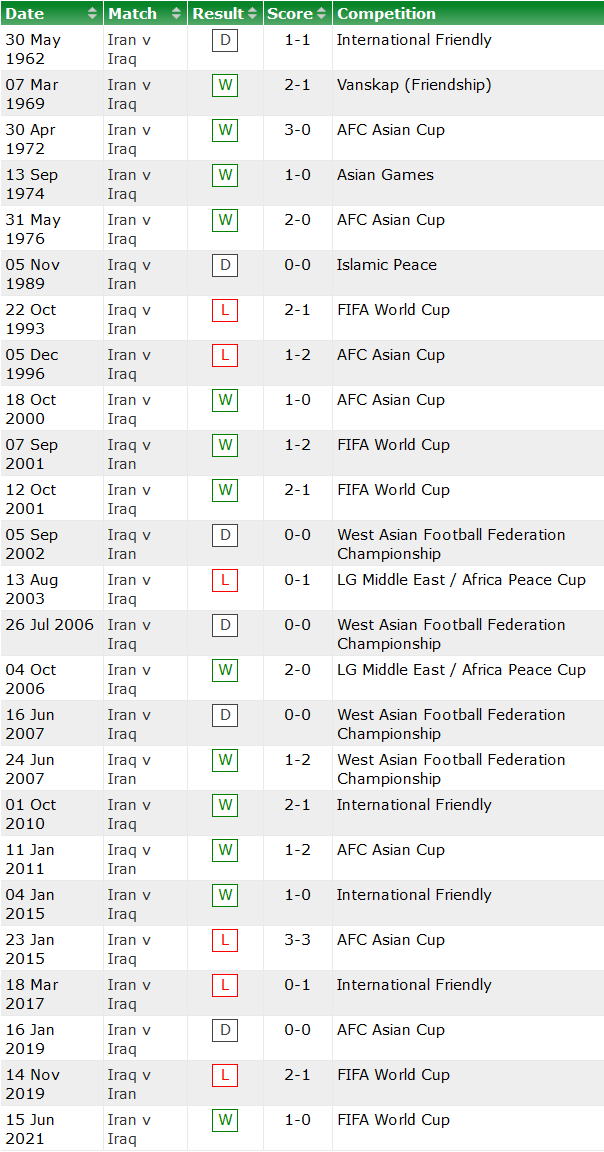Click the sort arrows beside Score header
The image size is (604, 1152).
(321, 13)
